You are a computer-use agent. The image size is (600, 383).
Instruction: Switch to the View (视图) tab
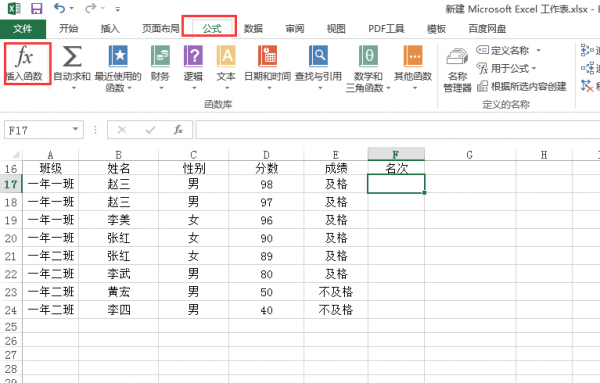click(336, 29)
